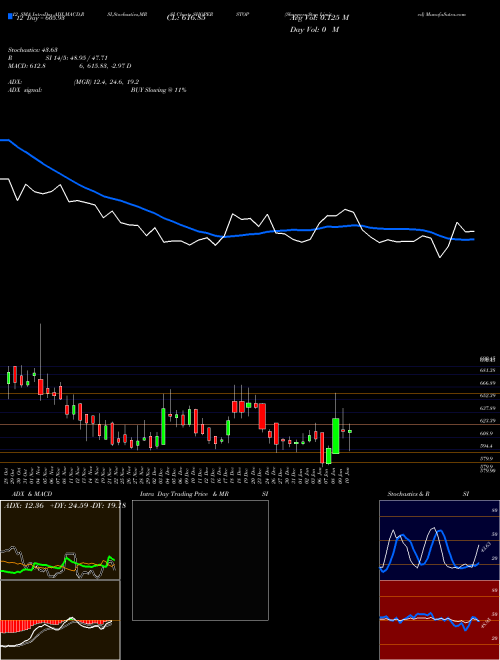Click the 'ADX: 12.36' value in indicator panel

(x=24, y=505)
